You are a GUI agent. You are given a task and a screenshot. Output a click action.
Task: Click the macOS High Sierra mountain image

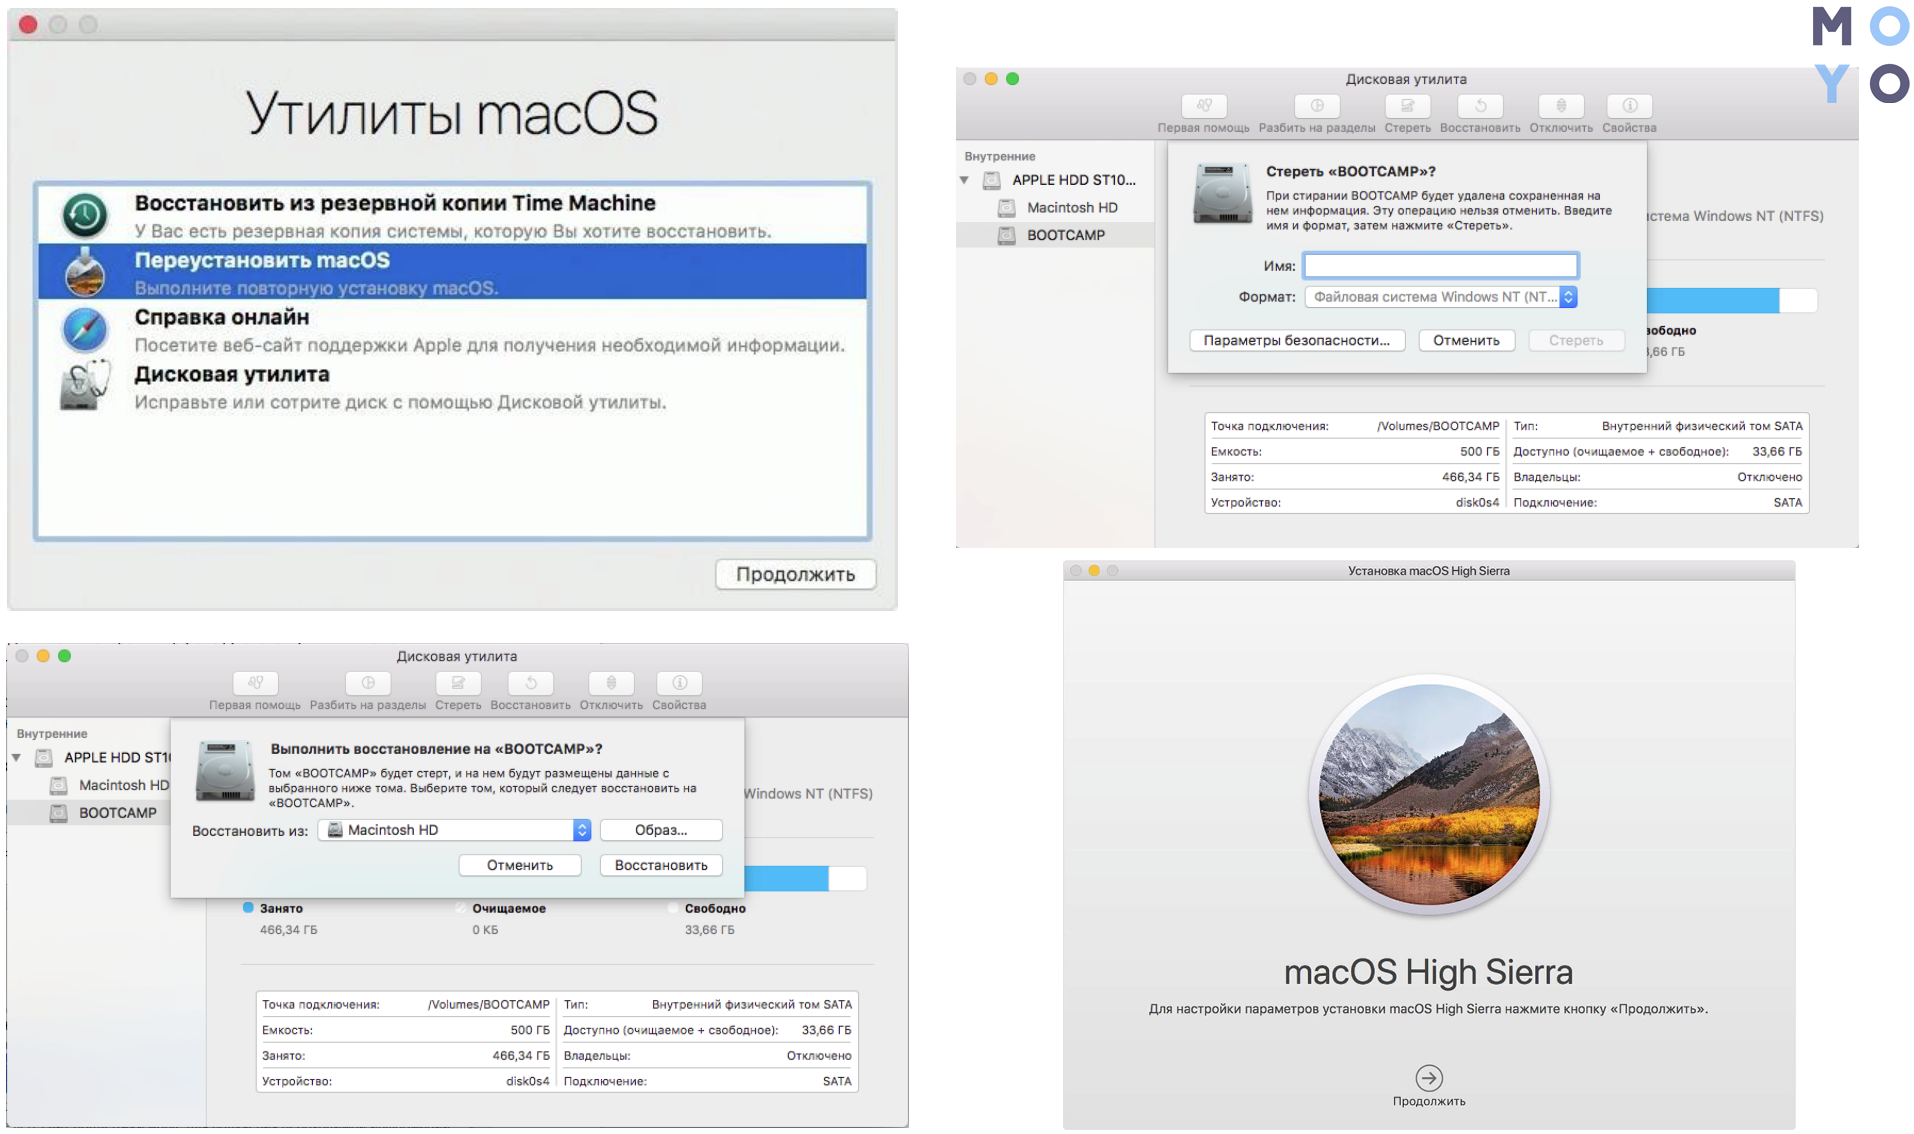(x=1429, y=795)
